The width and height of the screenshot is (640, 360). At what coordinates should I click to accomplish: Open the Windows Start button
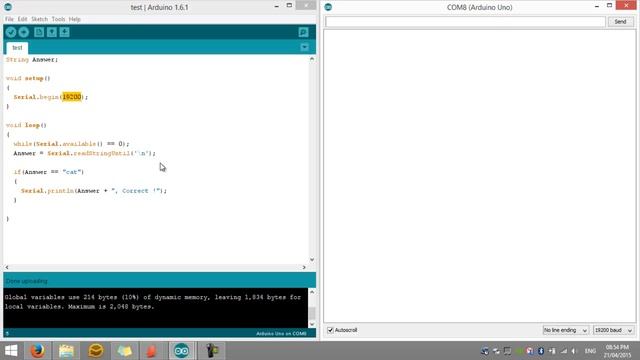tap(11, 351)
